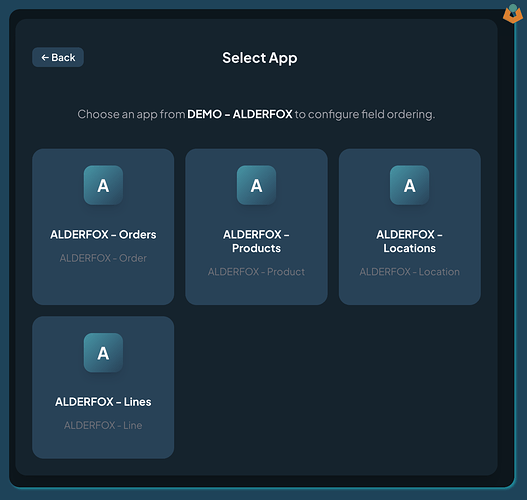Select the ALDERFOX – Products title text

tap(256, 241)
